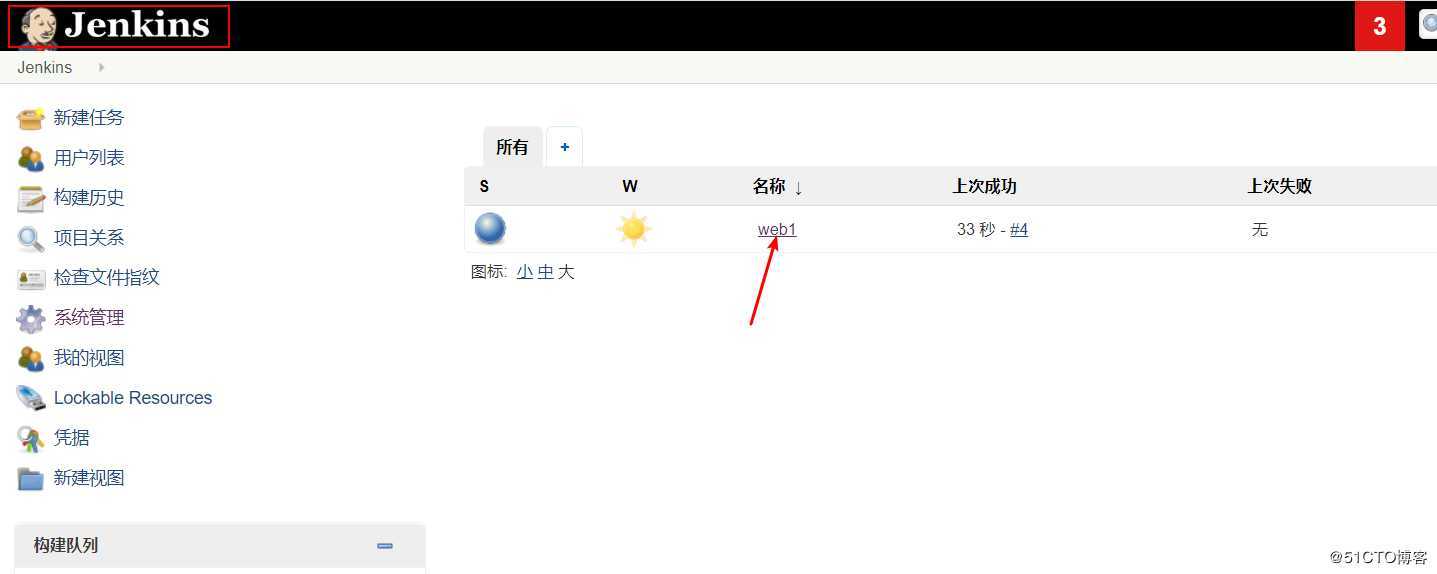The width and height of the screenshot is (1437, 574).
Task: Collapse the 构建队列 panel with minus button
Action: pos(385,546)
